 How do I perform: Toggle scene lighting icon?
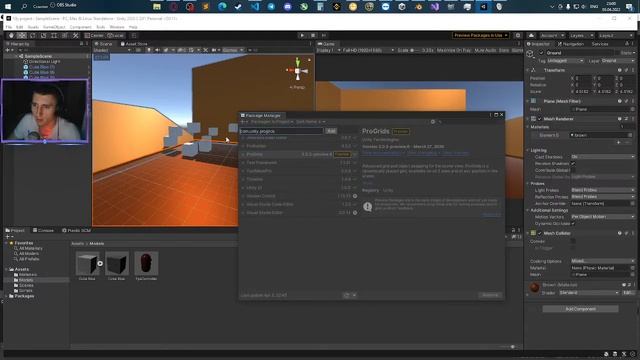tap(149, 50)
